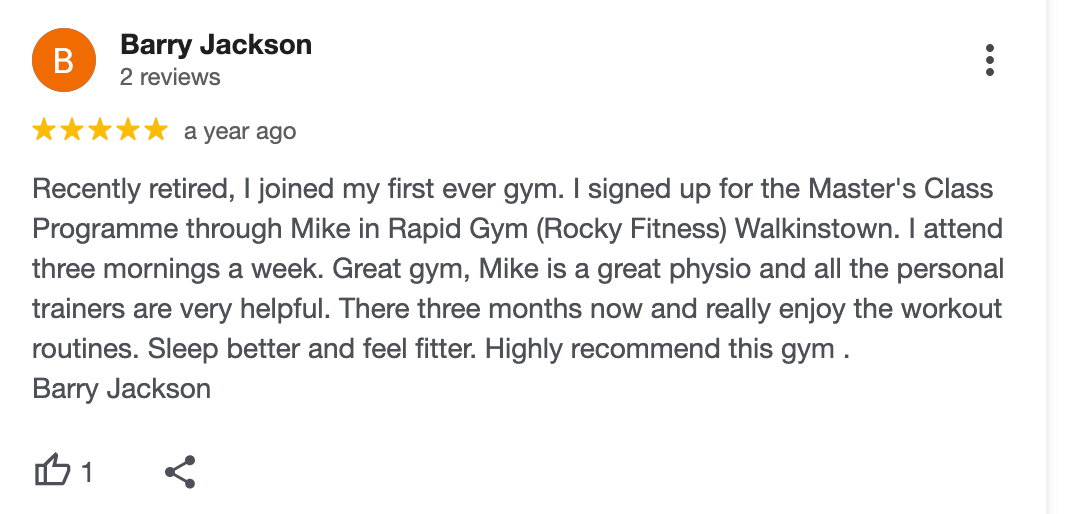The width and height of the screenshot is (1068, 514).
Task: Click the orange B profile avatar
Action: point(64,60)
